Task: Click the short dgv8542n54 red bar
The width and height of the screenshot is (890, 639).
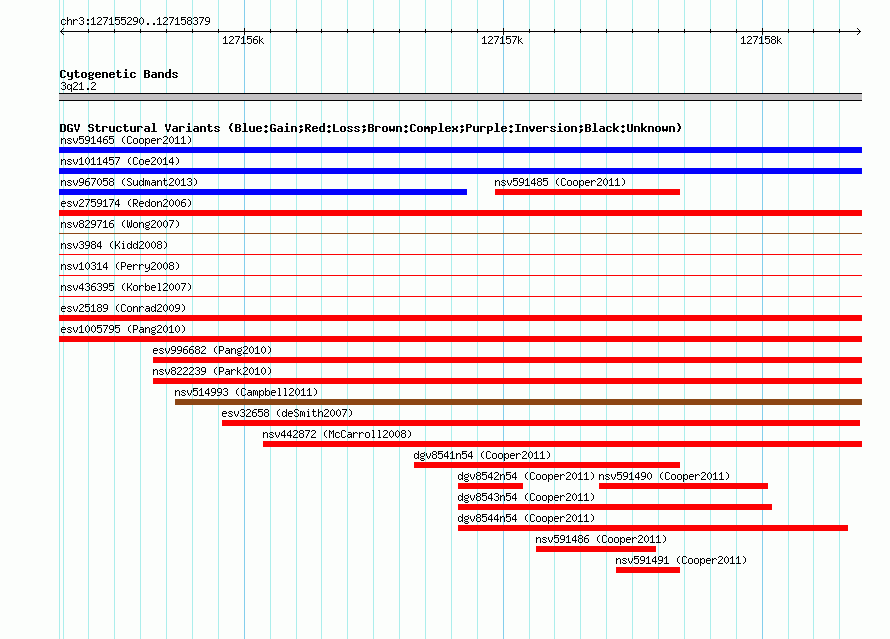Action: pyautogui.click(x=490, y=486)
